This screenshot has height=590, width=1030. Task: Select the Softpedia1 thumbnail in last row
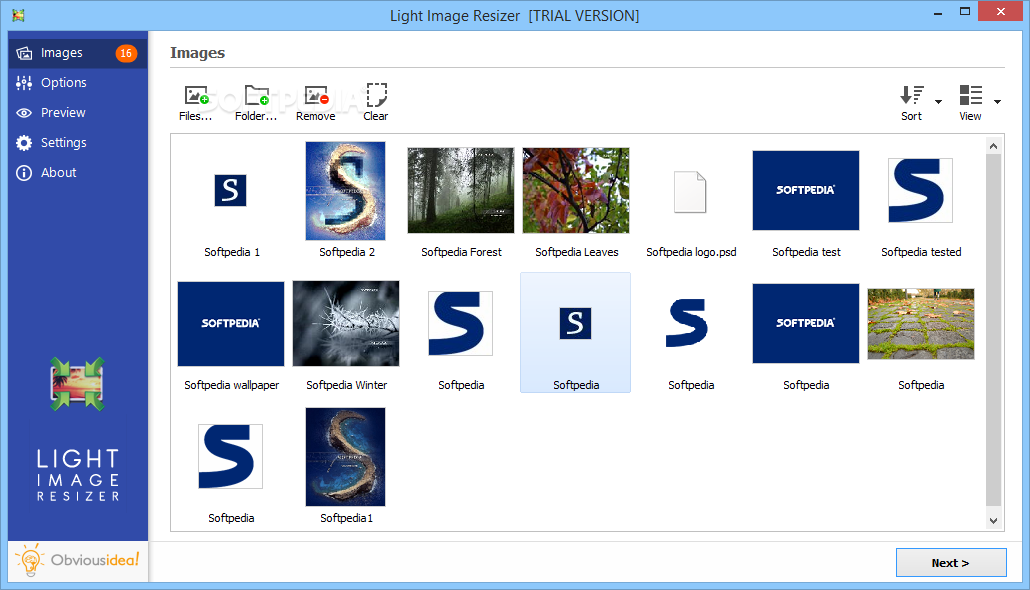coord(346,457)
